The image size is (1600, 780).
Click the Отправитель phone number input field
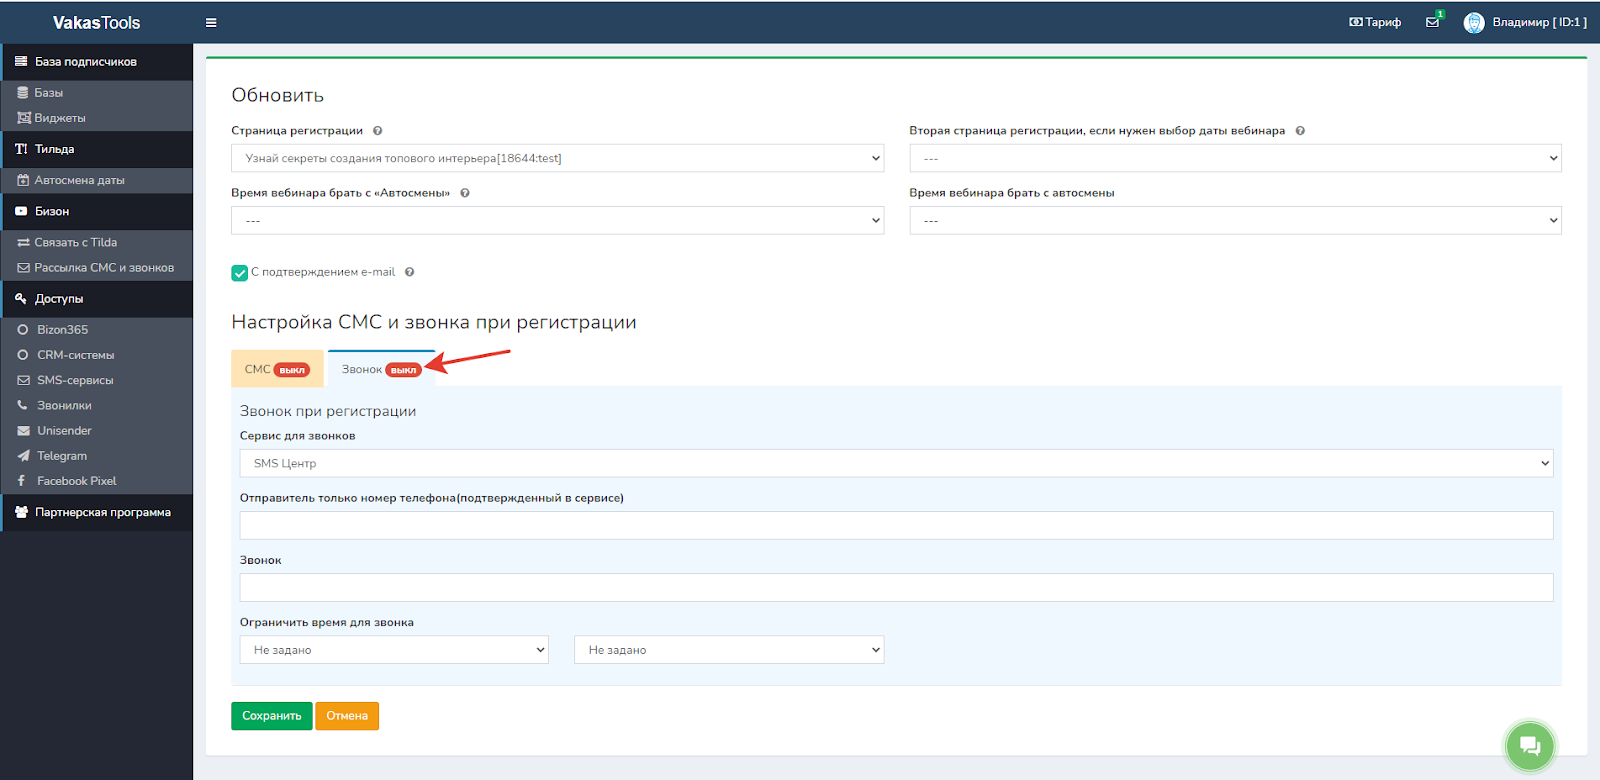[x=896, y=526]
